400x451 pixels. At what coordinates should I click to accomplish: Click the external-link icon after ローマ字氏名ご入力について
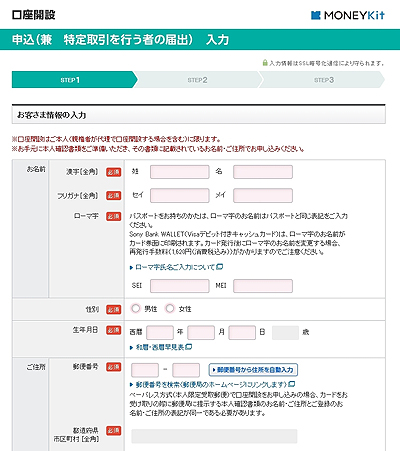point(219,267)
